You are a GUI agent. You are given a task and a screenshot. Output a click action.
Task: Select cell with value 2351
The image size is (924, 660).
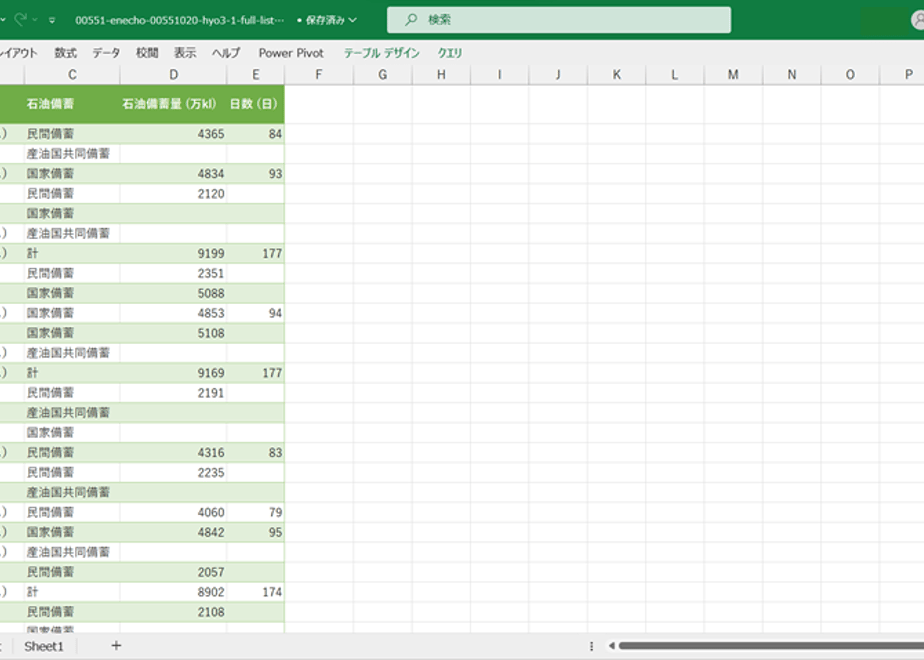click(173, 273)
